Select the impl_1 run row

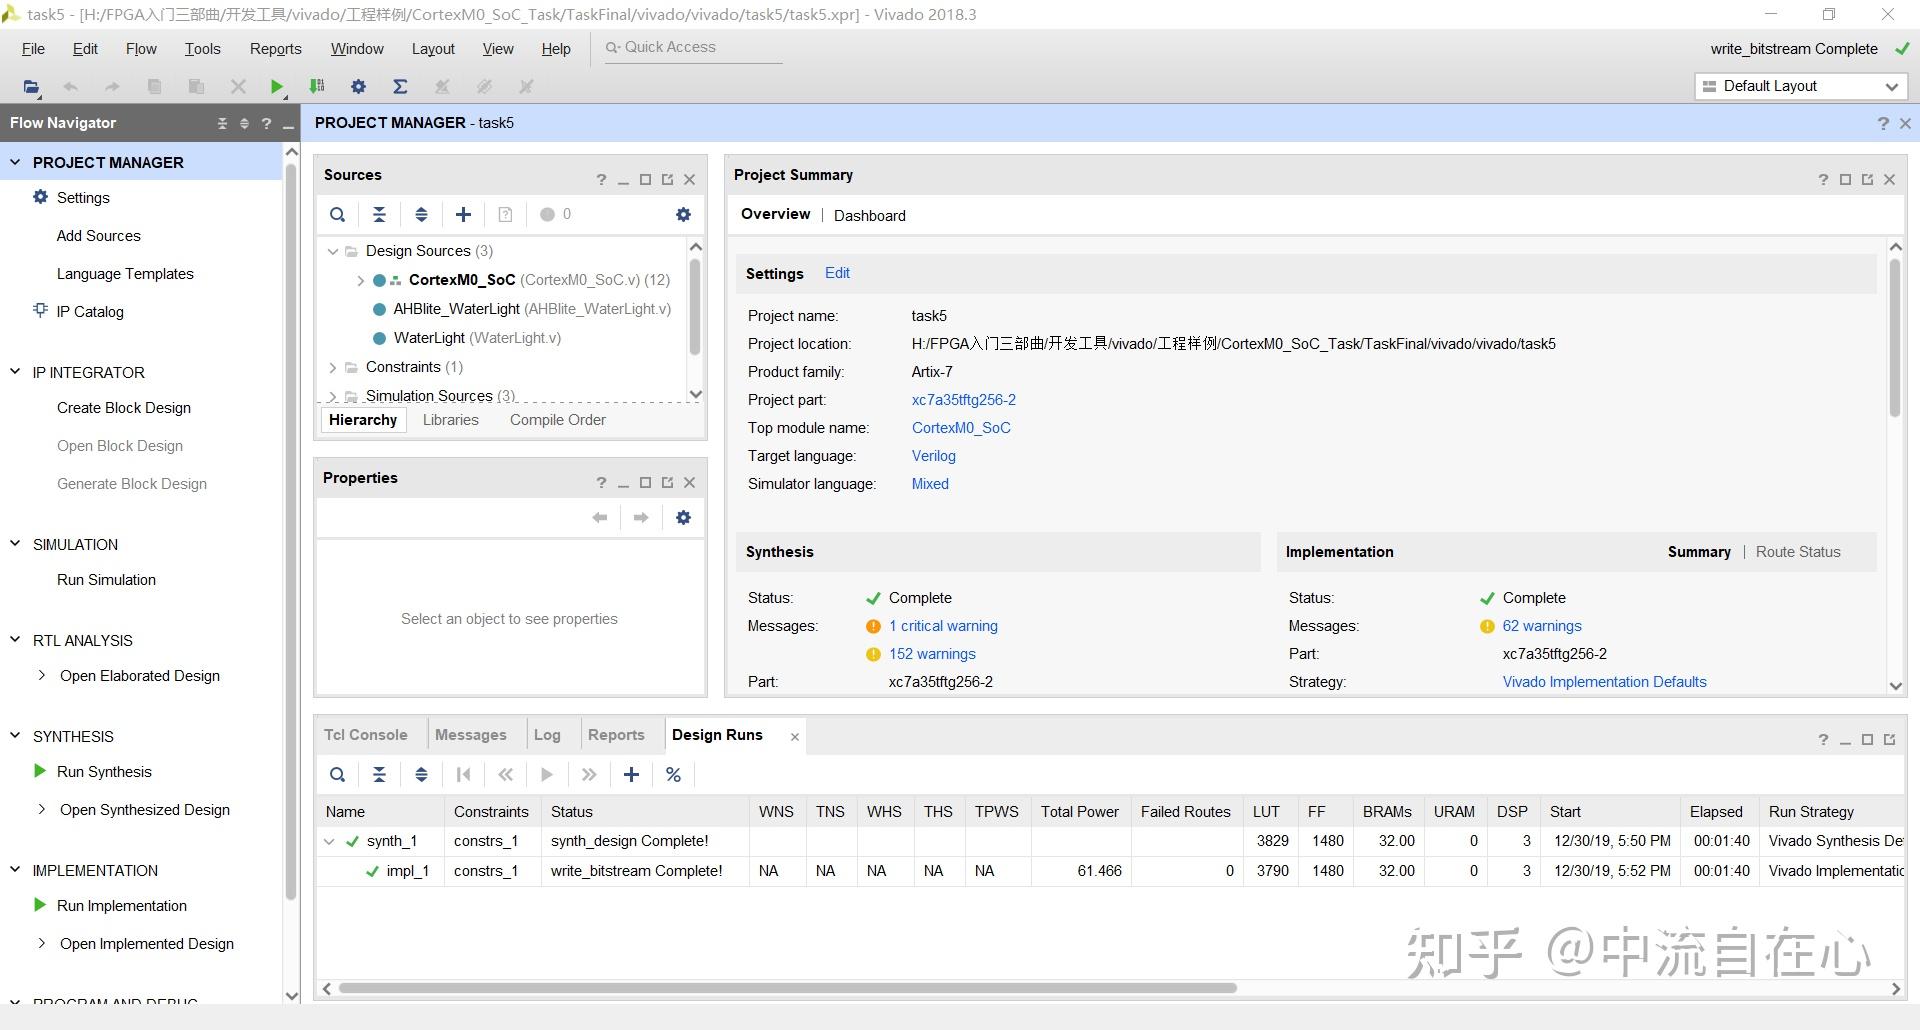point(1110,871)
